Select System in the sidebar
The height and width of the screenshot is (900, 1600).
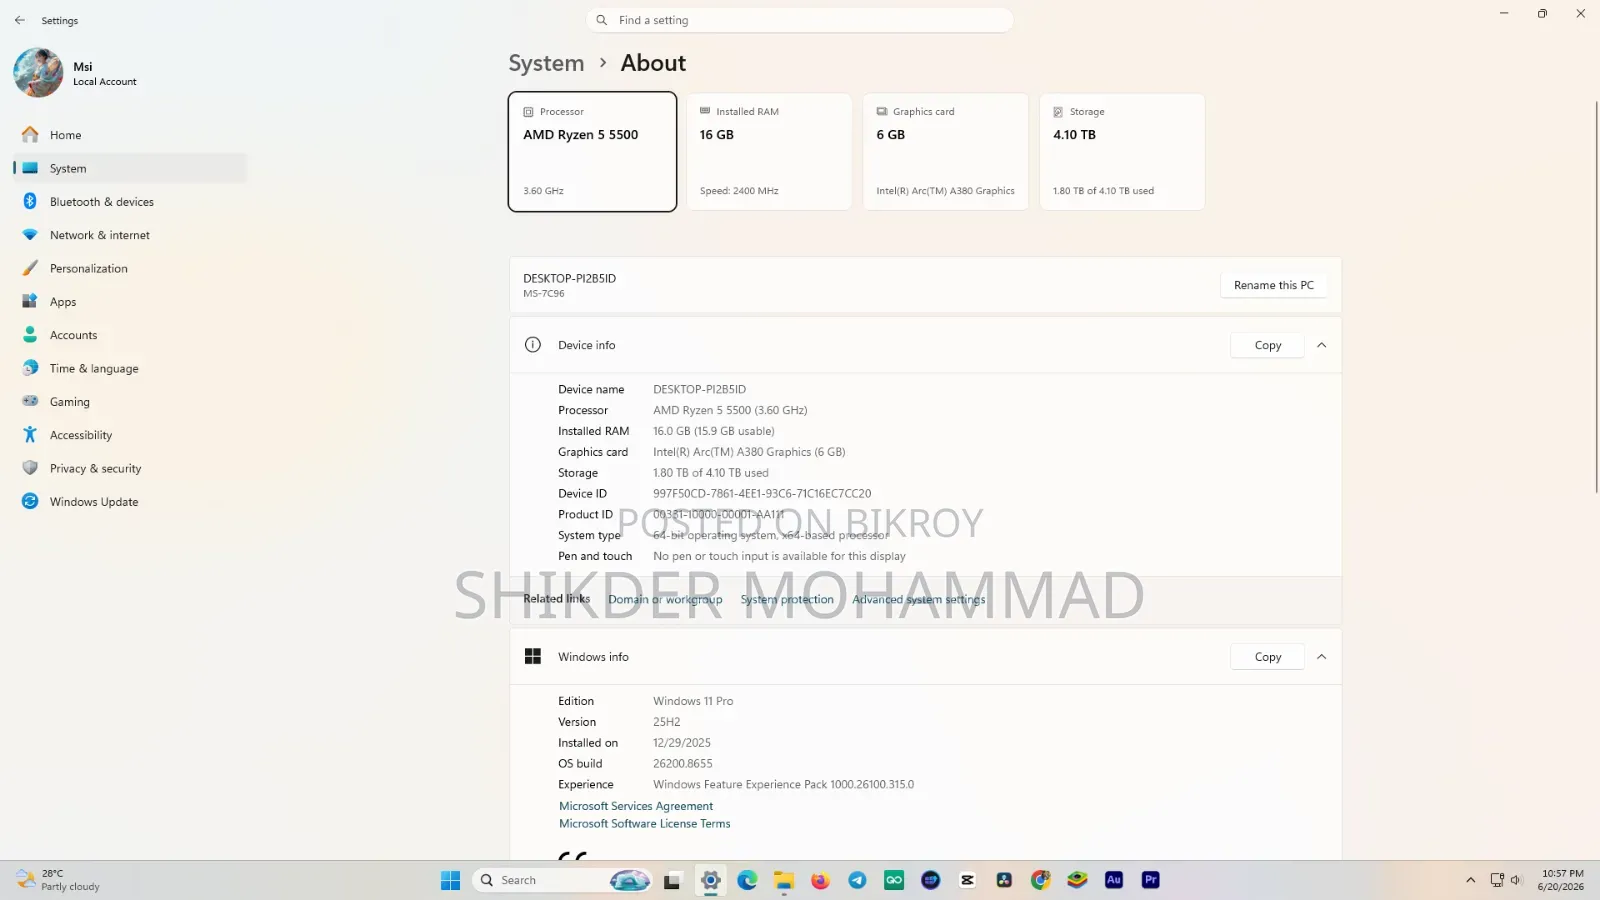click(130, 168)
